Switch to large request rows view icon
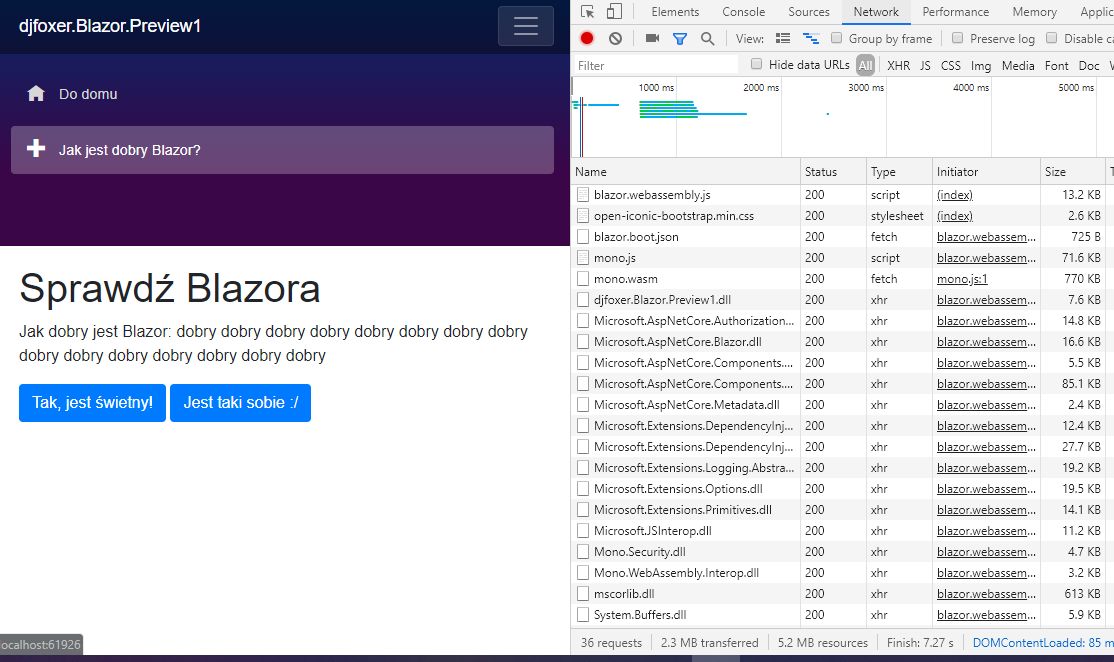Screen dimensions: 1114x662 click(x=783, y=38)
